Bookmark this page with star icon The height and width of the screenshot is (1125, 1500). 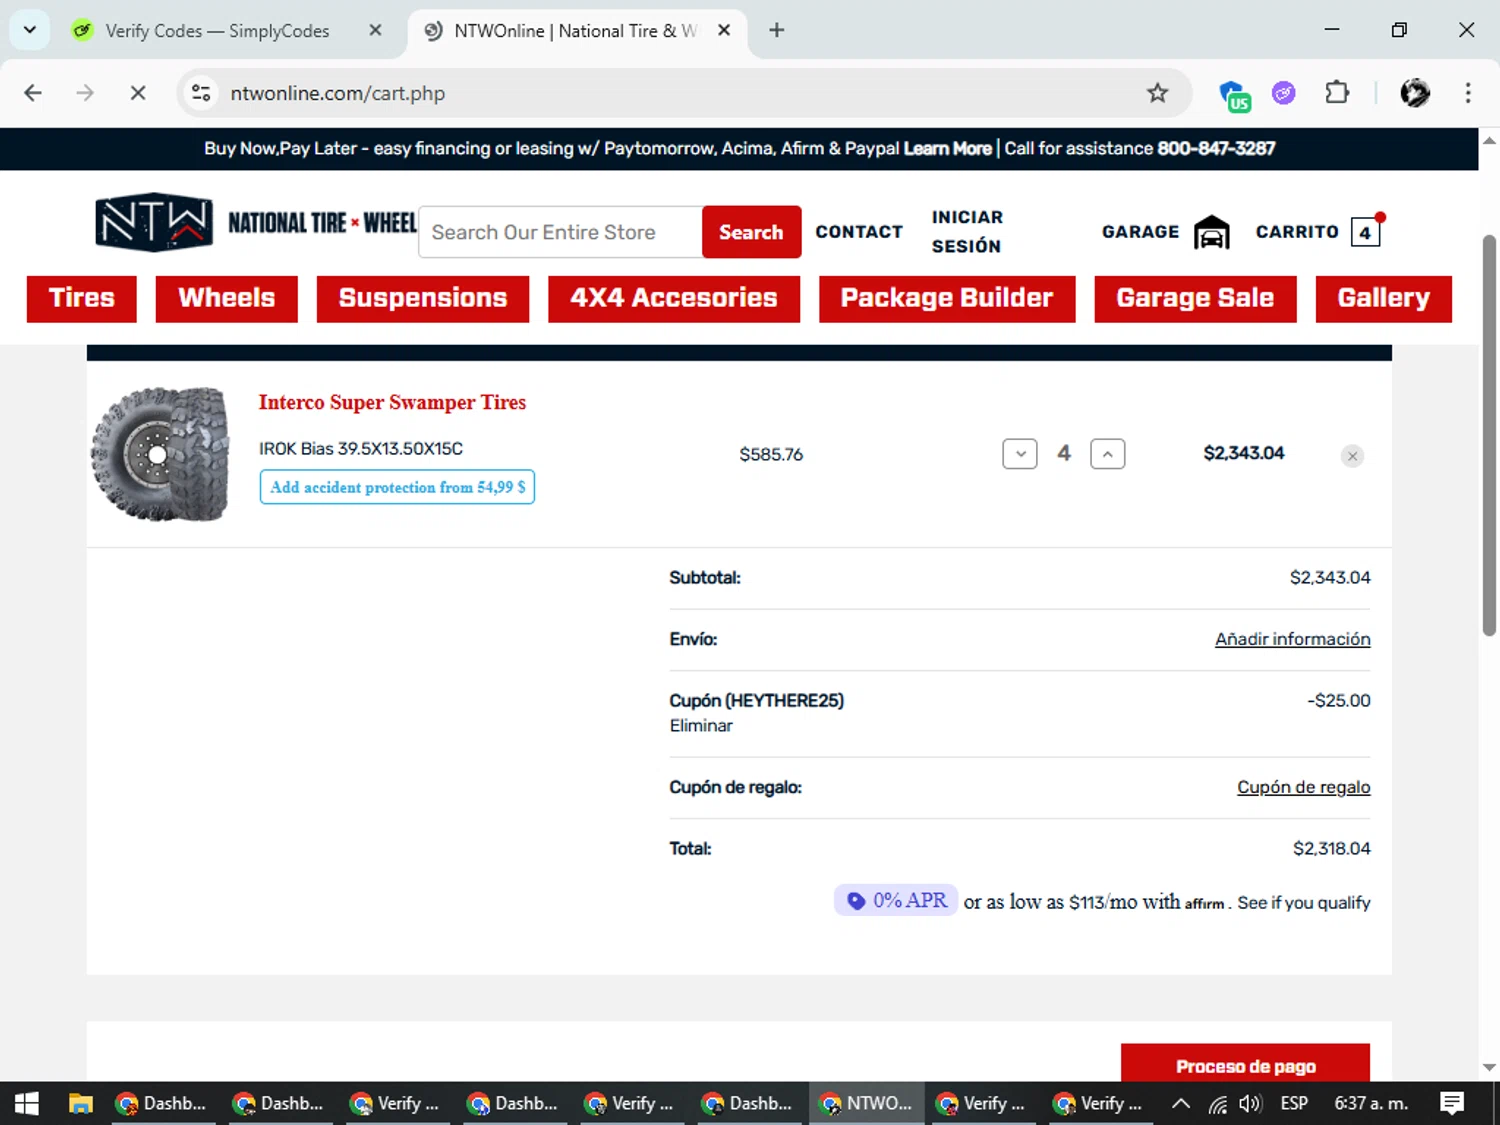pos(1157,93)
